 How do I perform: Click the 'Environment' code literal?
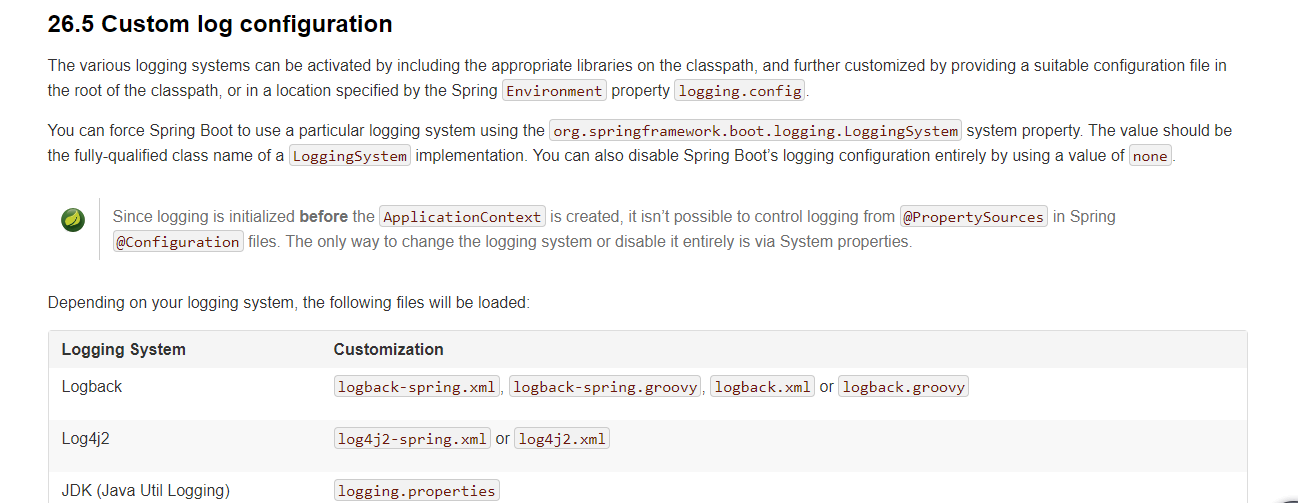tap(554, 91)
